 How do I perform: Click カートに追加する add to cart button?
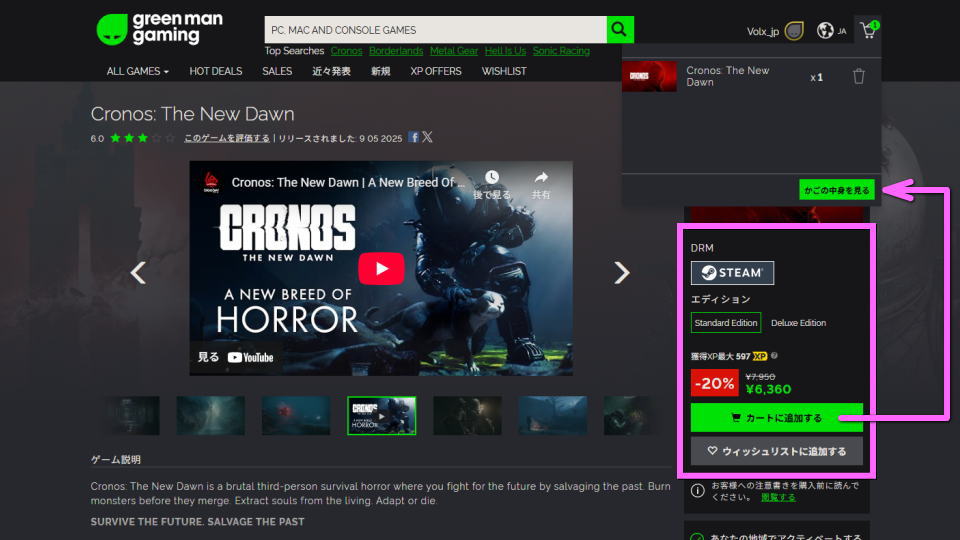pos(776,418)
